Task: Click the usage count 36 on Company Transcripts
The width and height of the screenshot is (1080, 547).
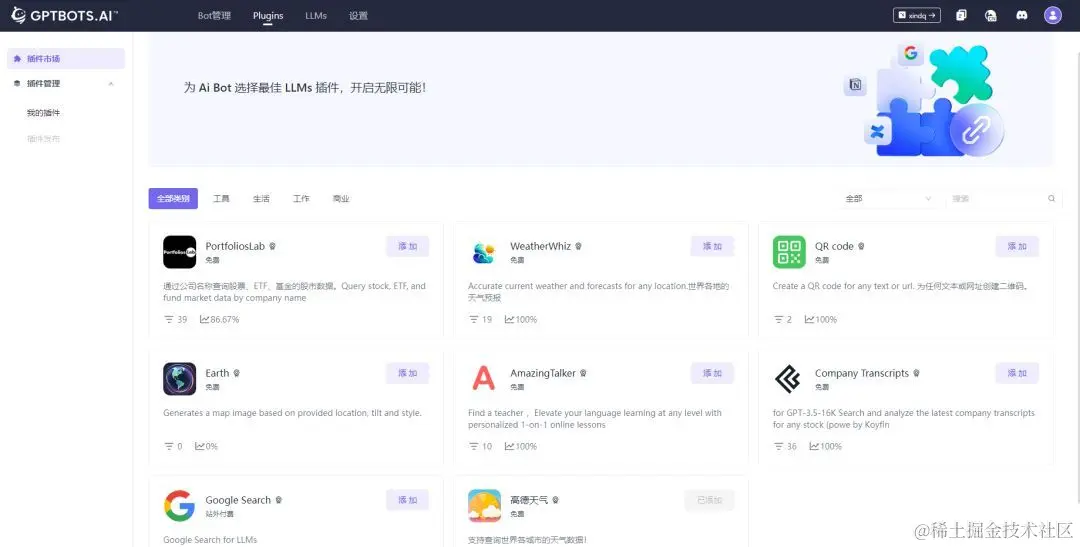Action: [785, 446]
